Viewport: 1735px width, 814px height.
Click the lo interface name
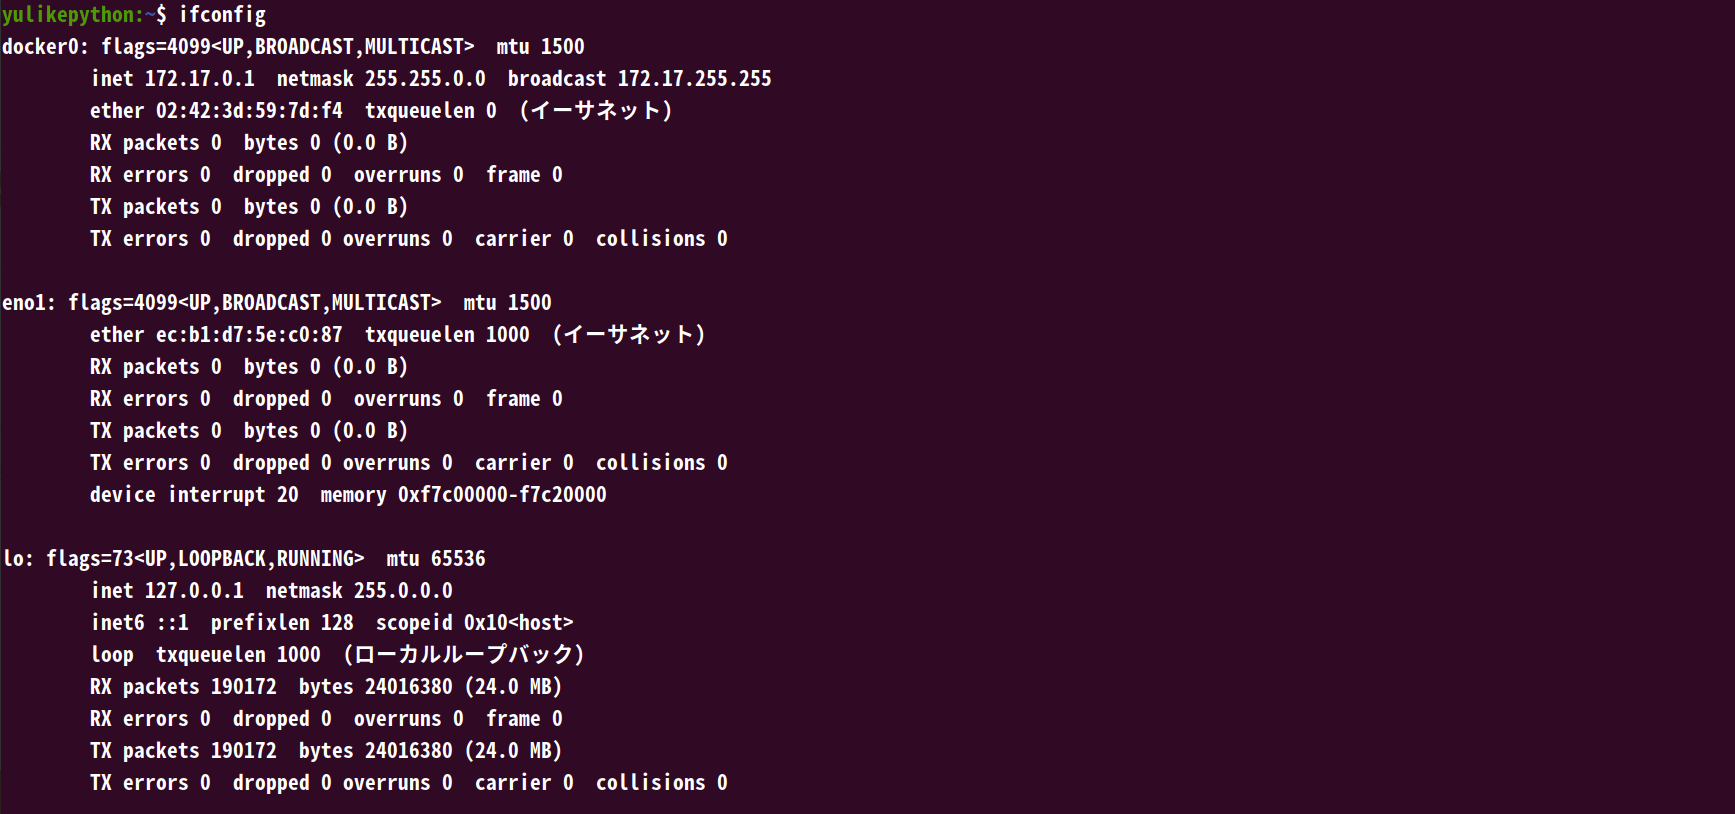coord(14,559)
